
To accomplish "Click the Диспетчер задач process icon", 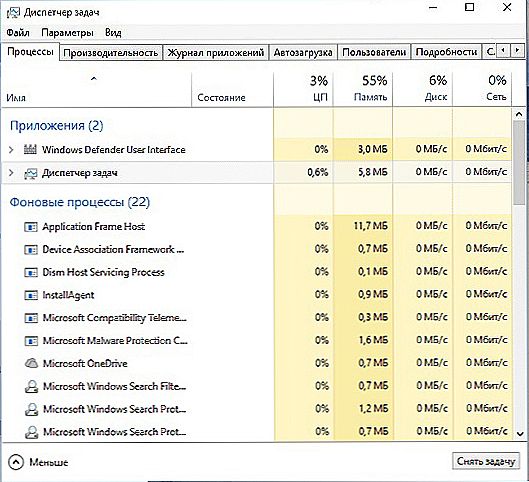I will [x=30, y=173].
